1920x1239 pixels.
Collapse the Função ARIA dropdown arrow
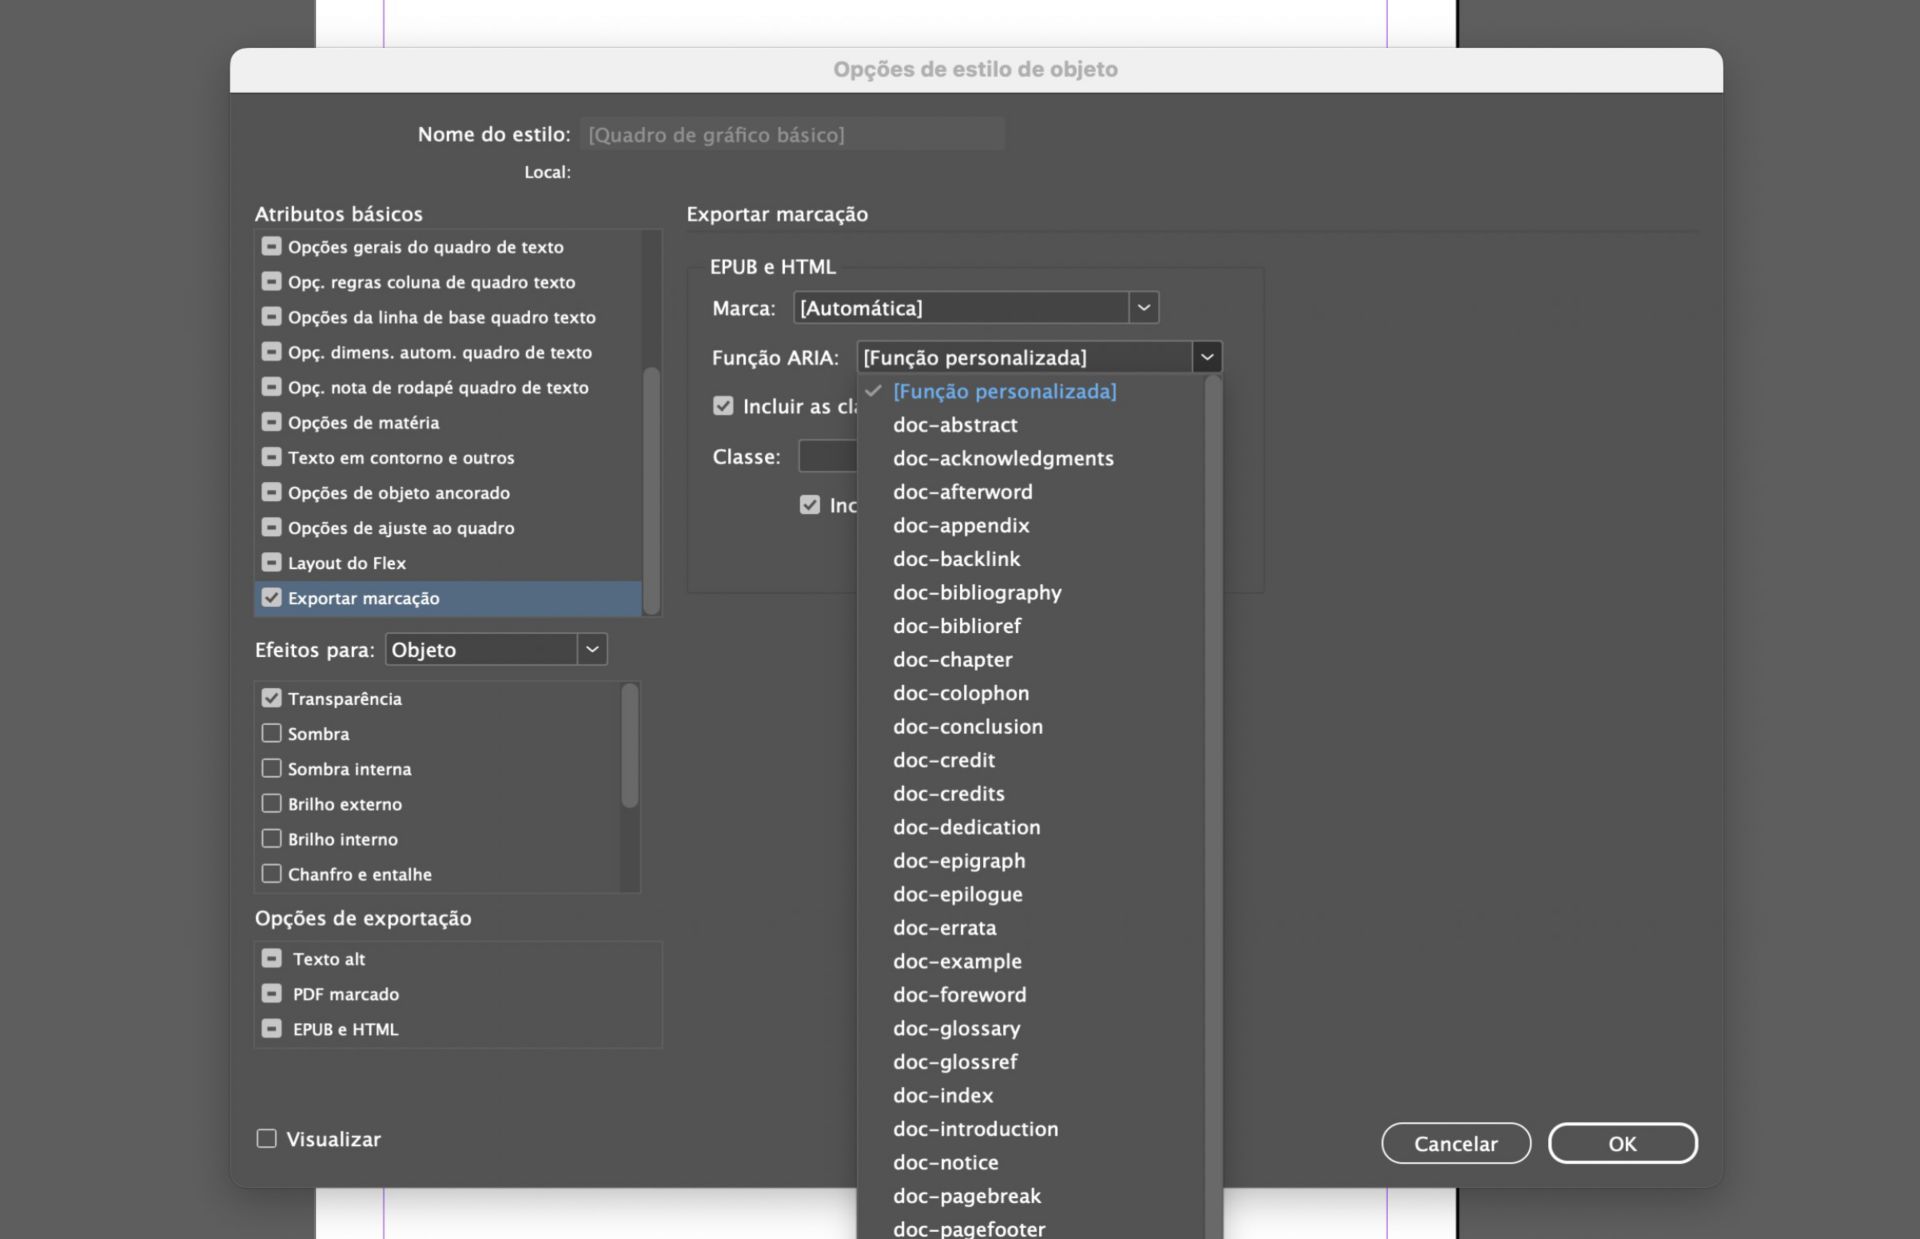click(x=1207, y=357)
